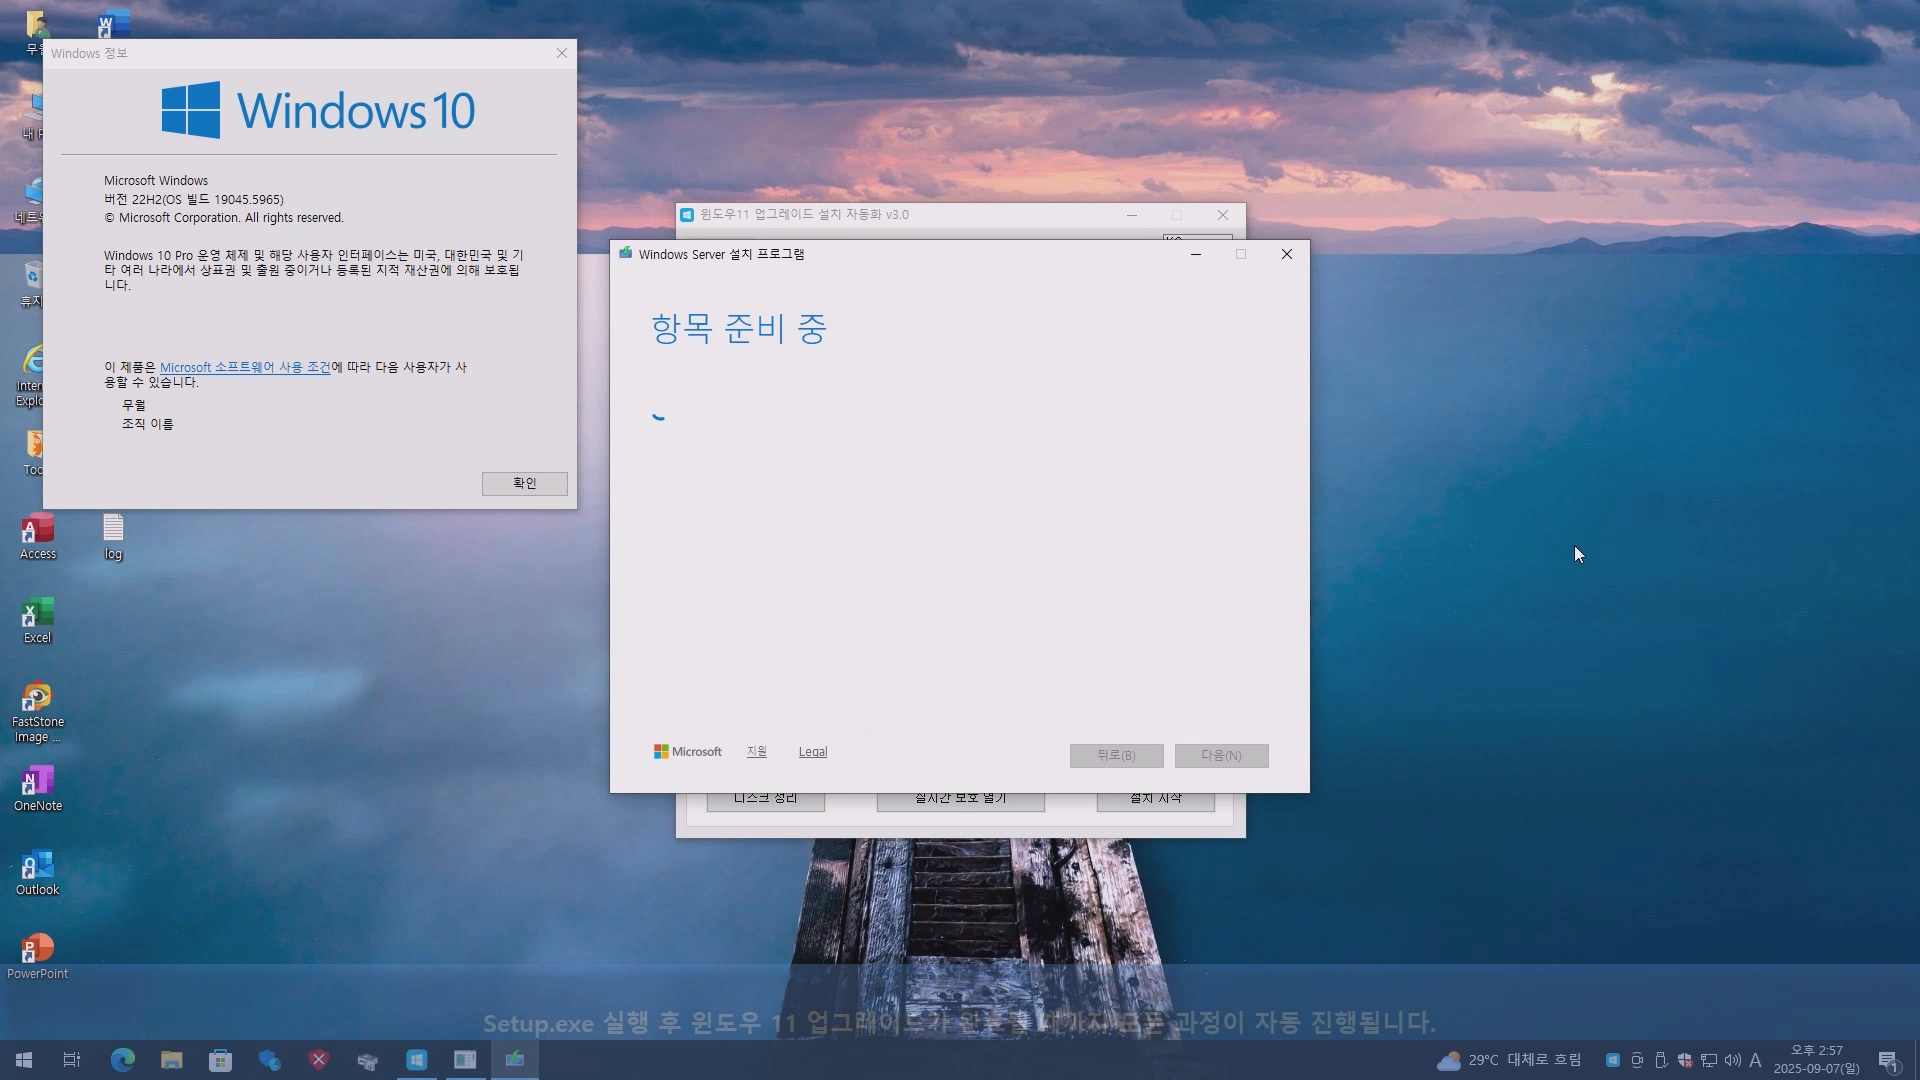Viewport: 1920px width, 1080px height.
Task: Click the 지원 link in setup window
Action: coord(756,752)
